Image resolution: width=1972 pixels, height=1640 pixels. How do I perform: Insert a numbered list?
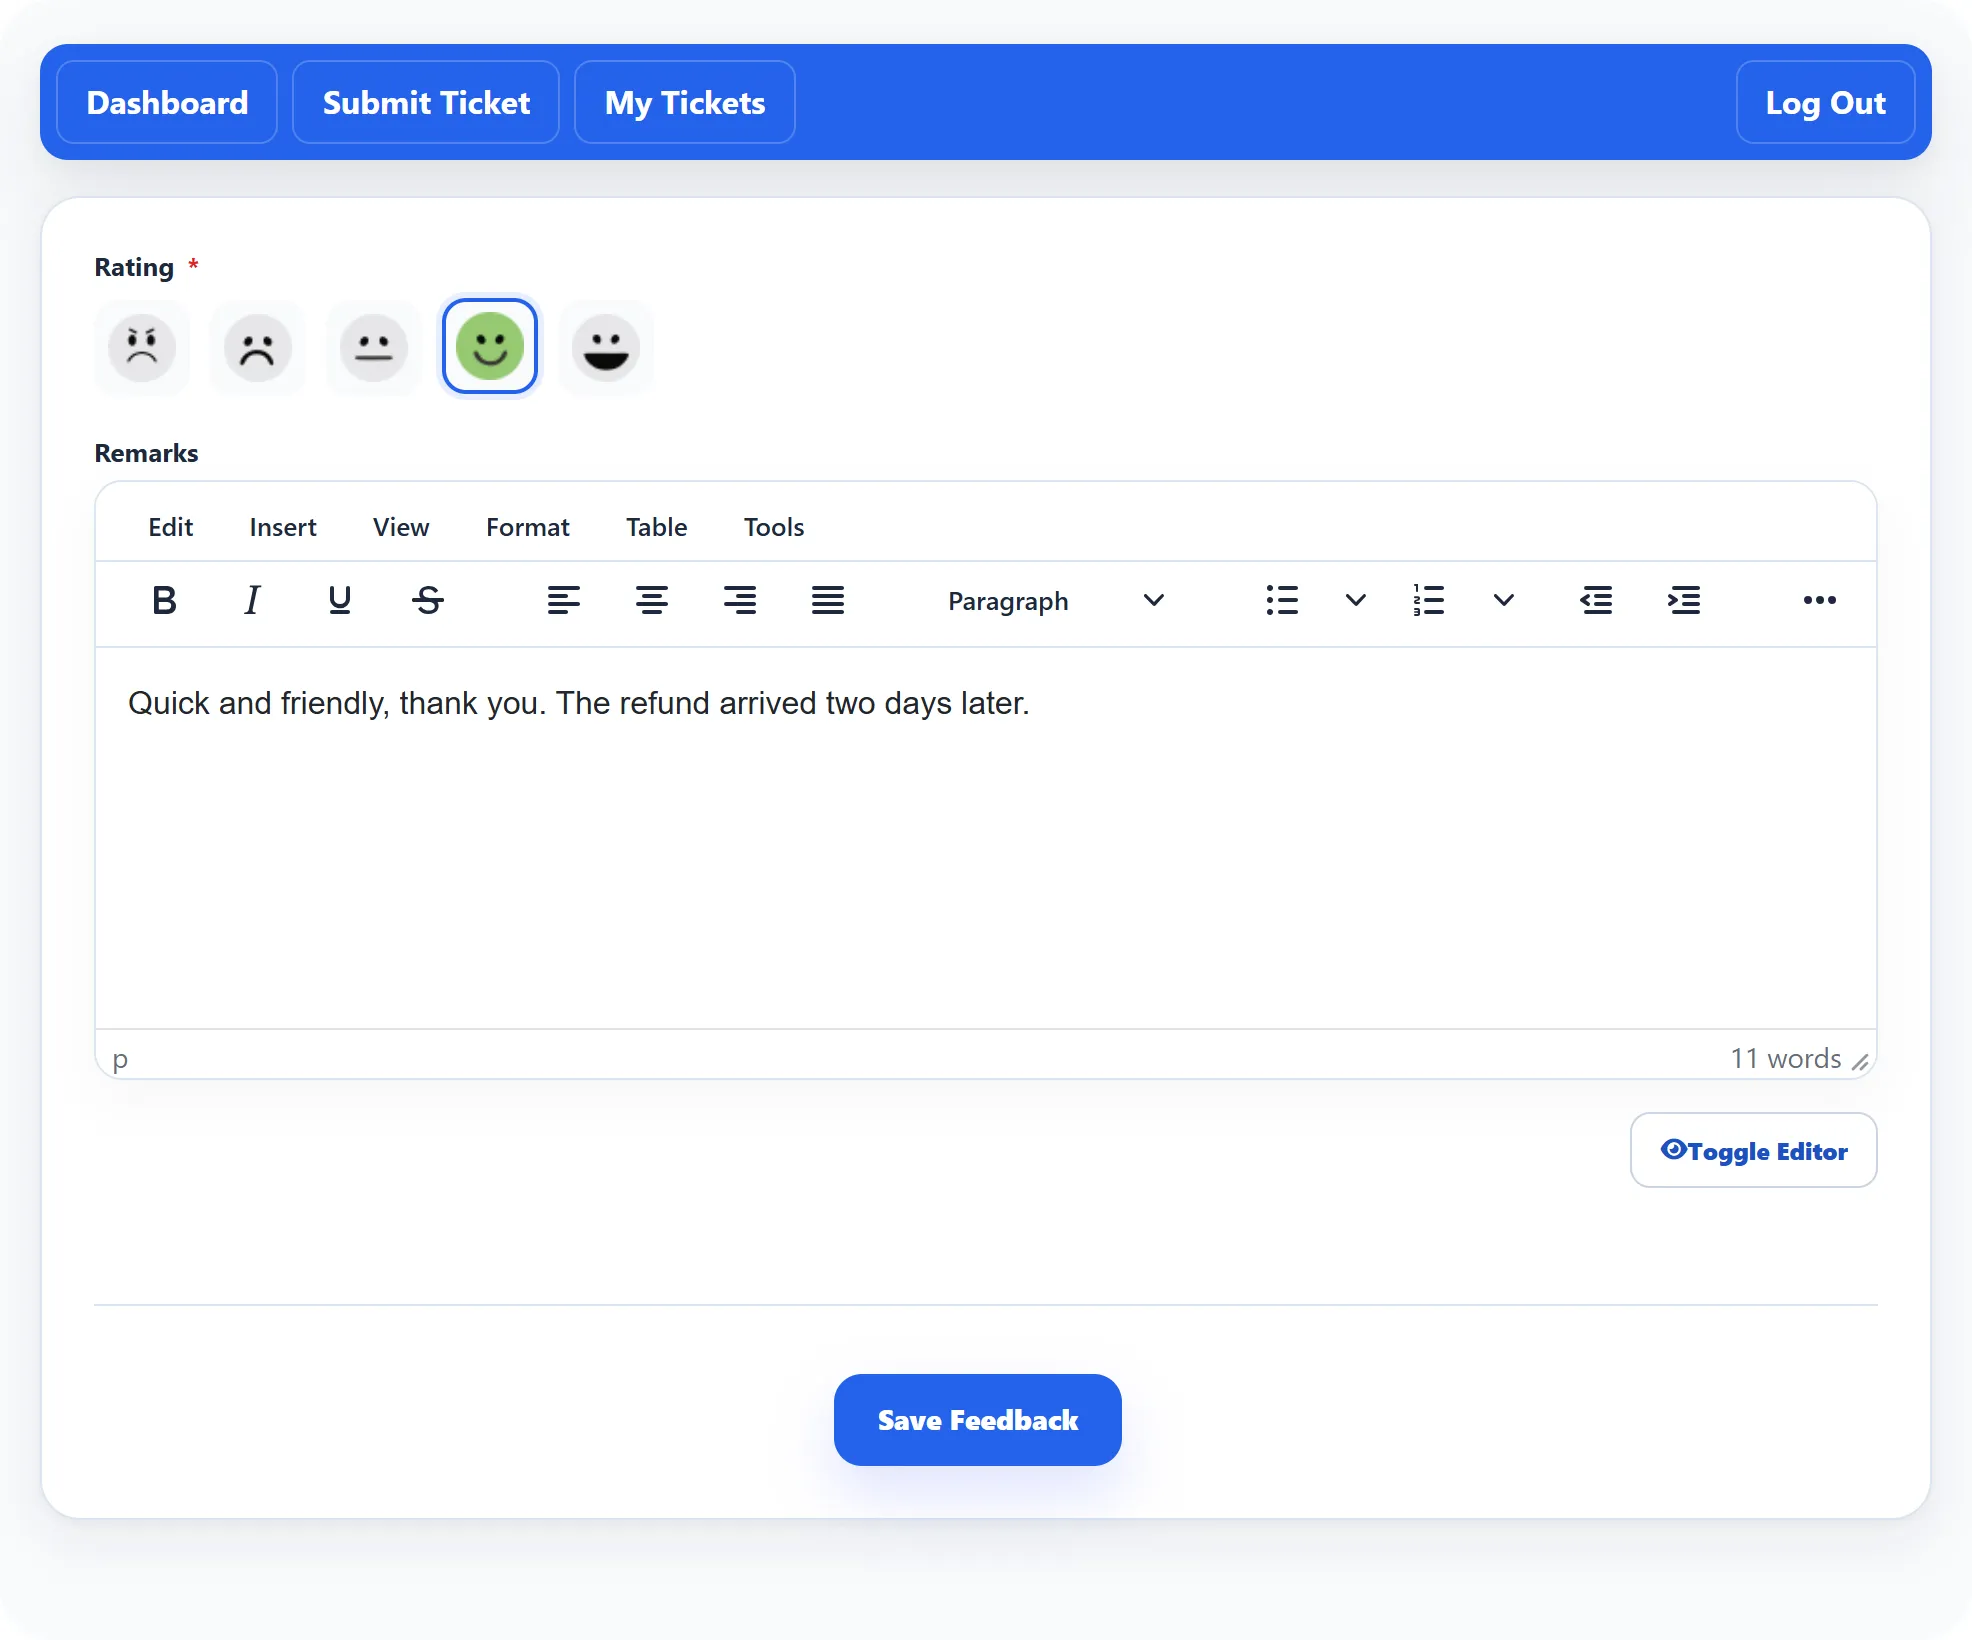(1430, 600)
